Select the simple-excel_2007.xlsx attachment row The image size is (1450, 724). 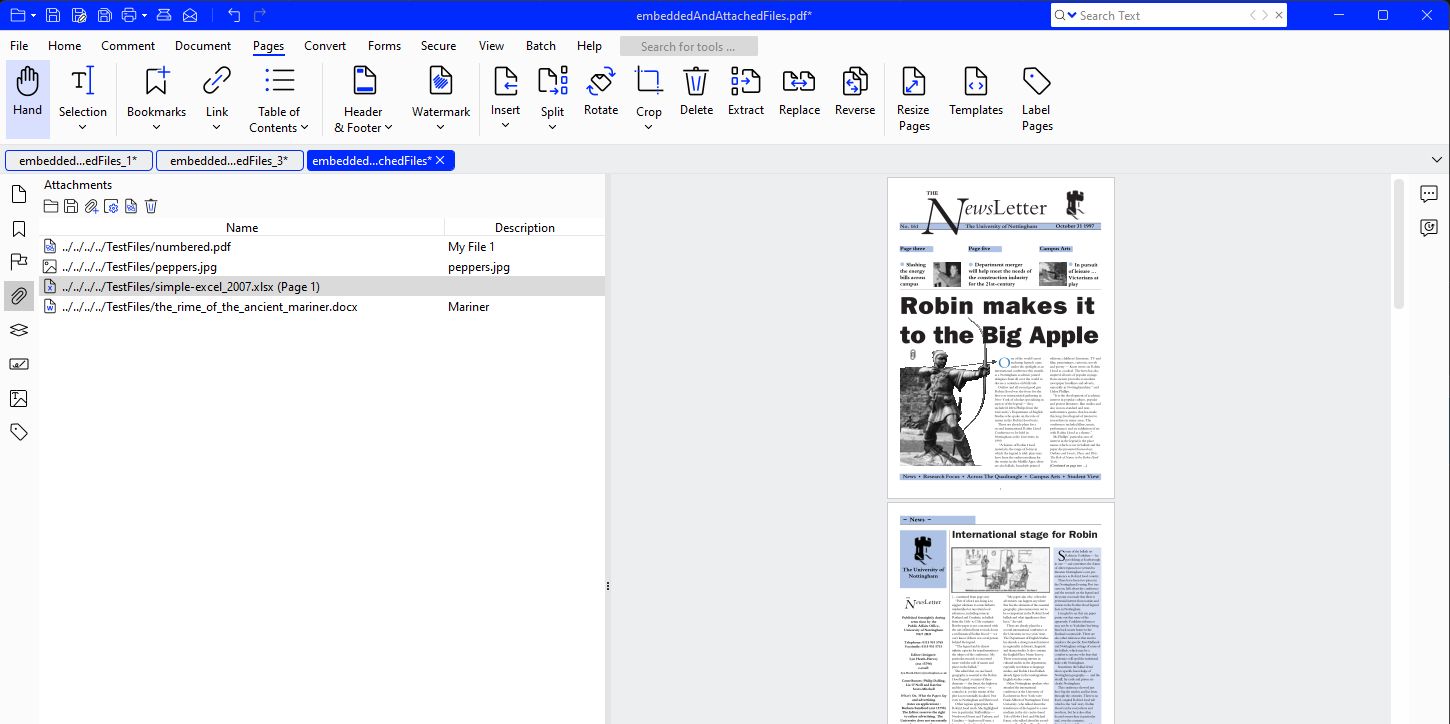tap(322, 287)
